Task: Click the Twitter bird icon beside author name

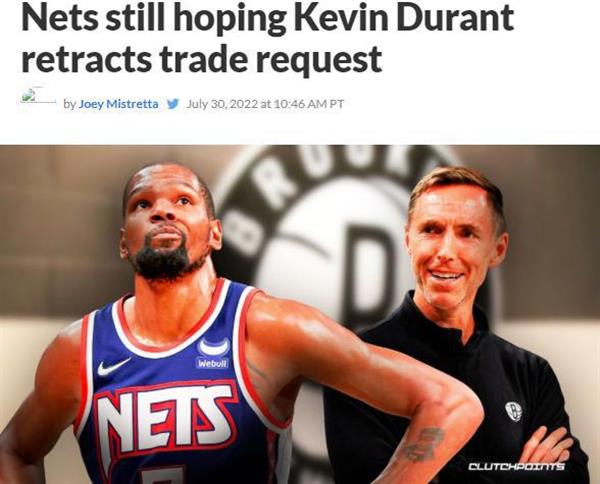Action: (173, 104)
